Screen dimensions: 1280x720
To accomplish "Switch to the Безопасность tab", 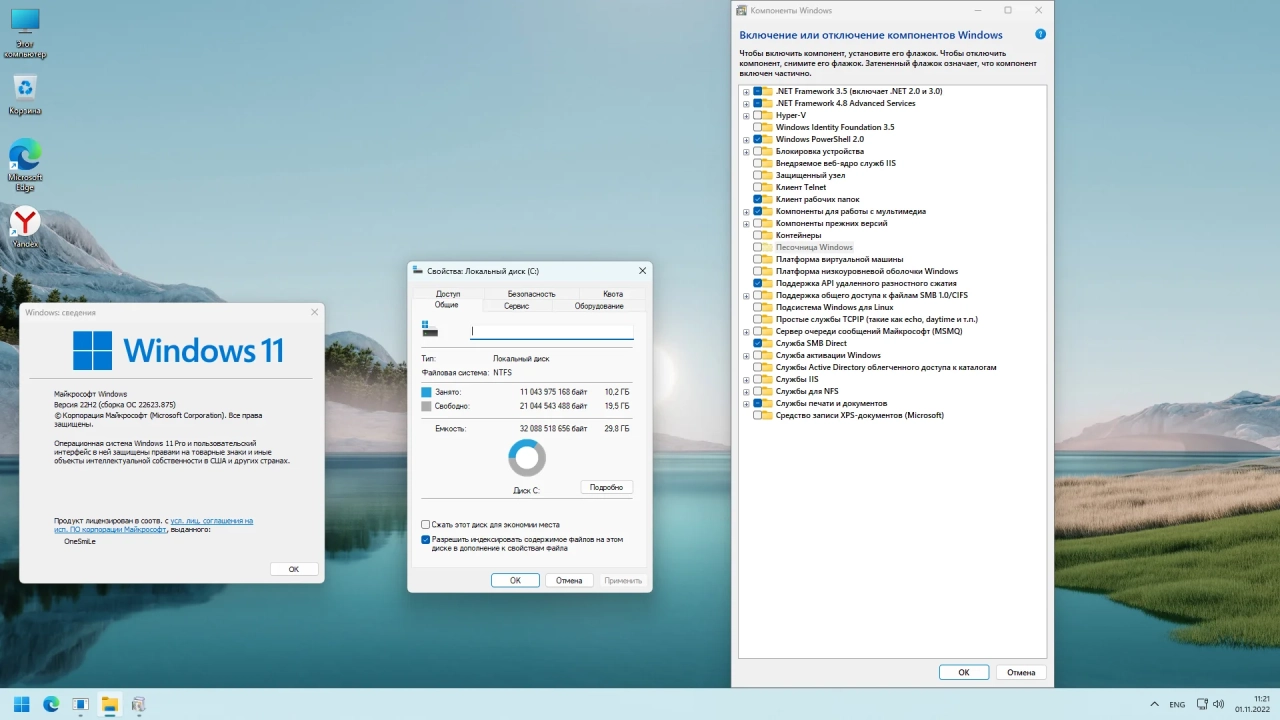I will tap(531, 294).
